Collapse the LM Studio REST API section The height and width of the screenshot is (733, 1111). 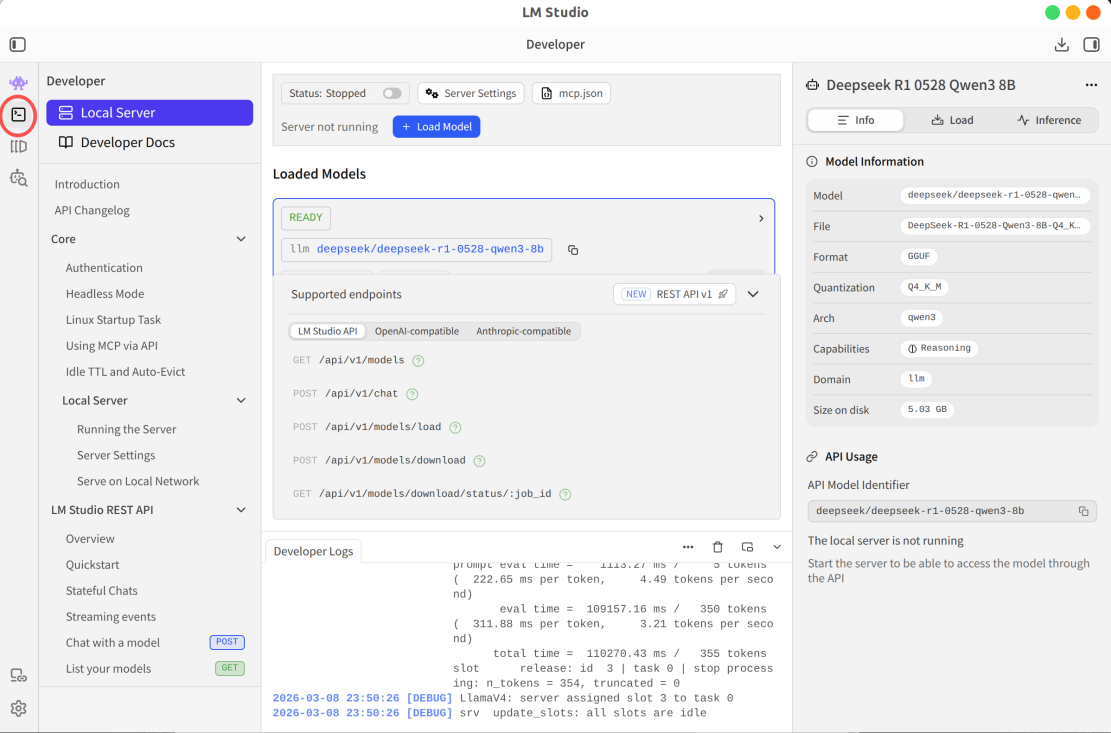tap(241, 510)
